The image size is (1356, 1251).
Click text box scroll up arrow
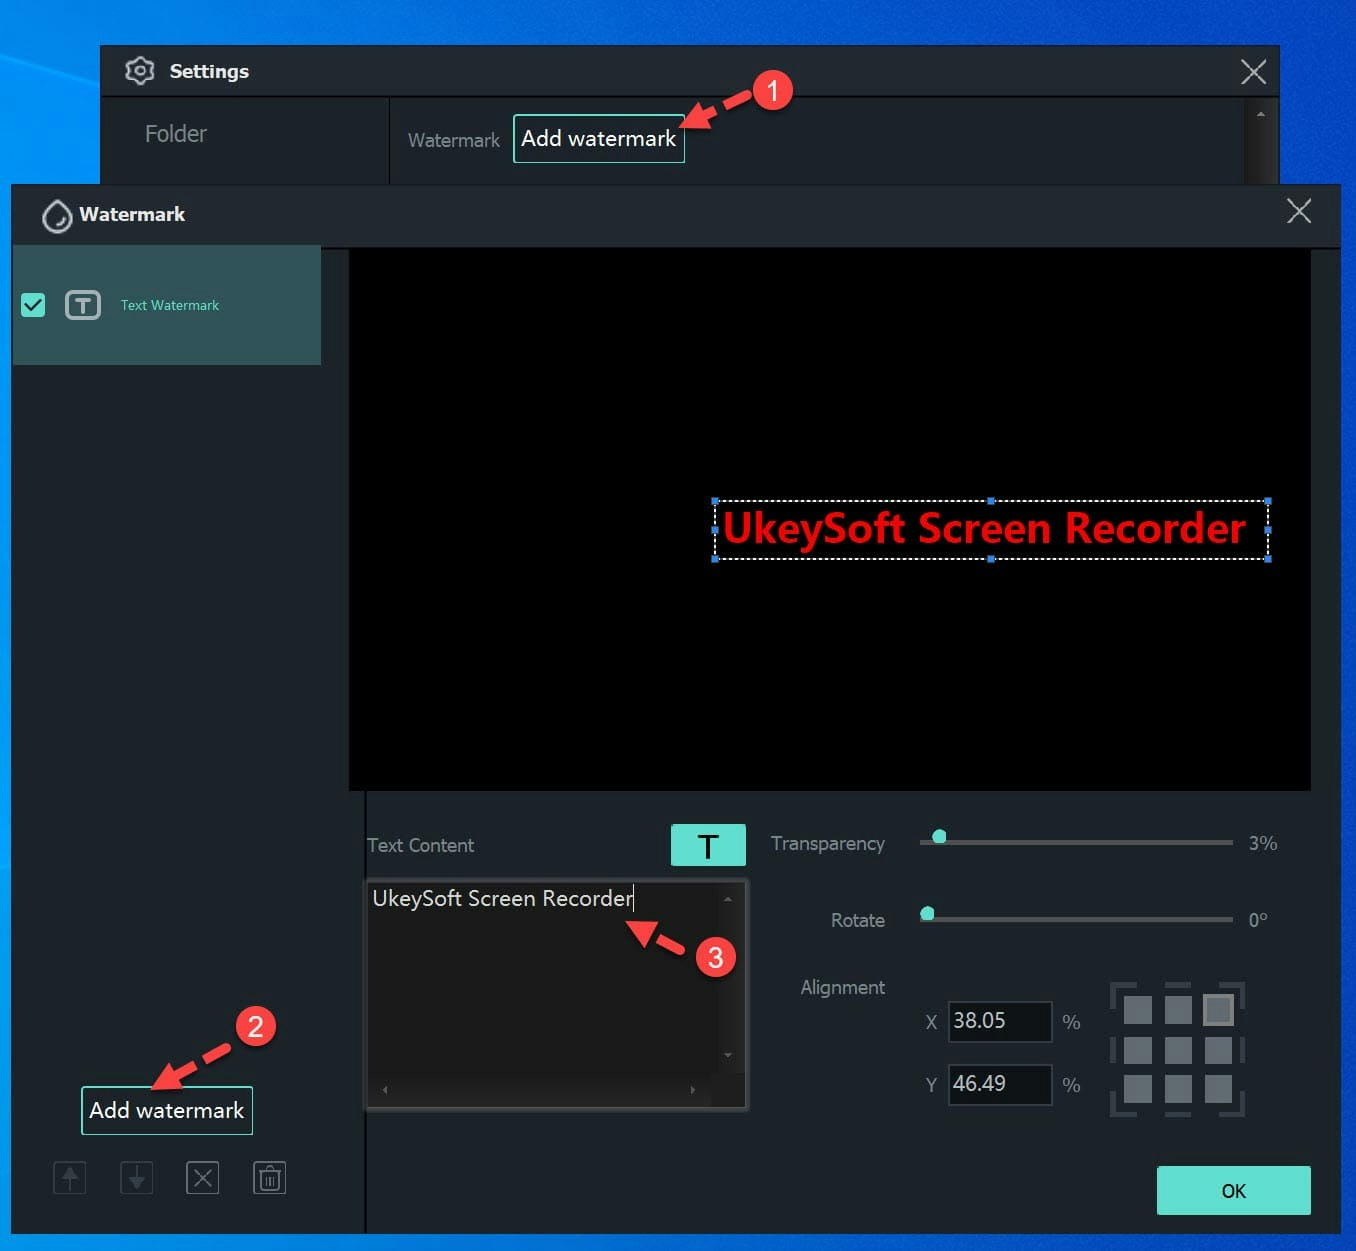click(728, 899)
